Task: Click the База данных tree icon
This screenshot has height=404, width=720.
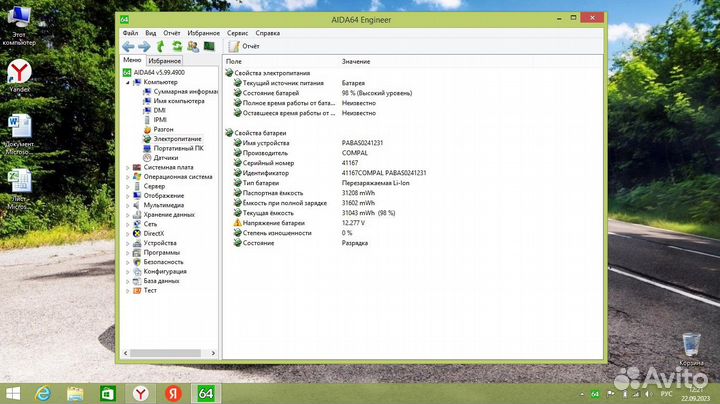Action: 137,281
